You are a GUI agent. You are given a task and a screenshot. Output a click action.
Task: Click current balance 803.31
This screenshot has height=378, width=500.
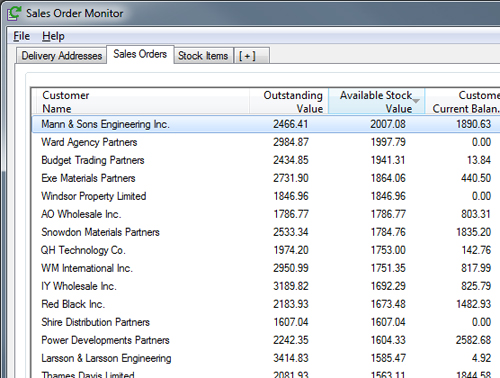coord(476,214)
